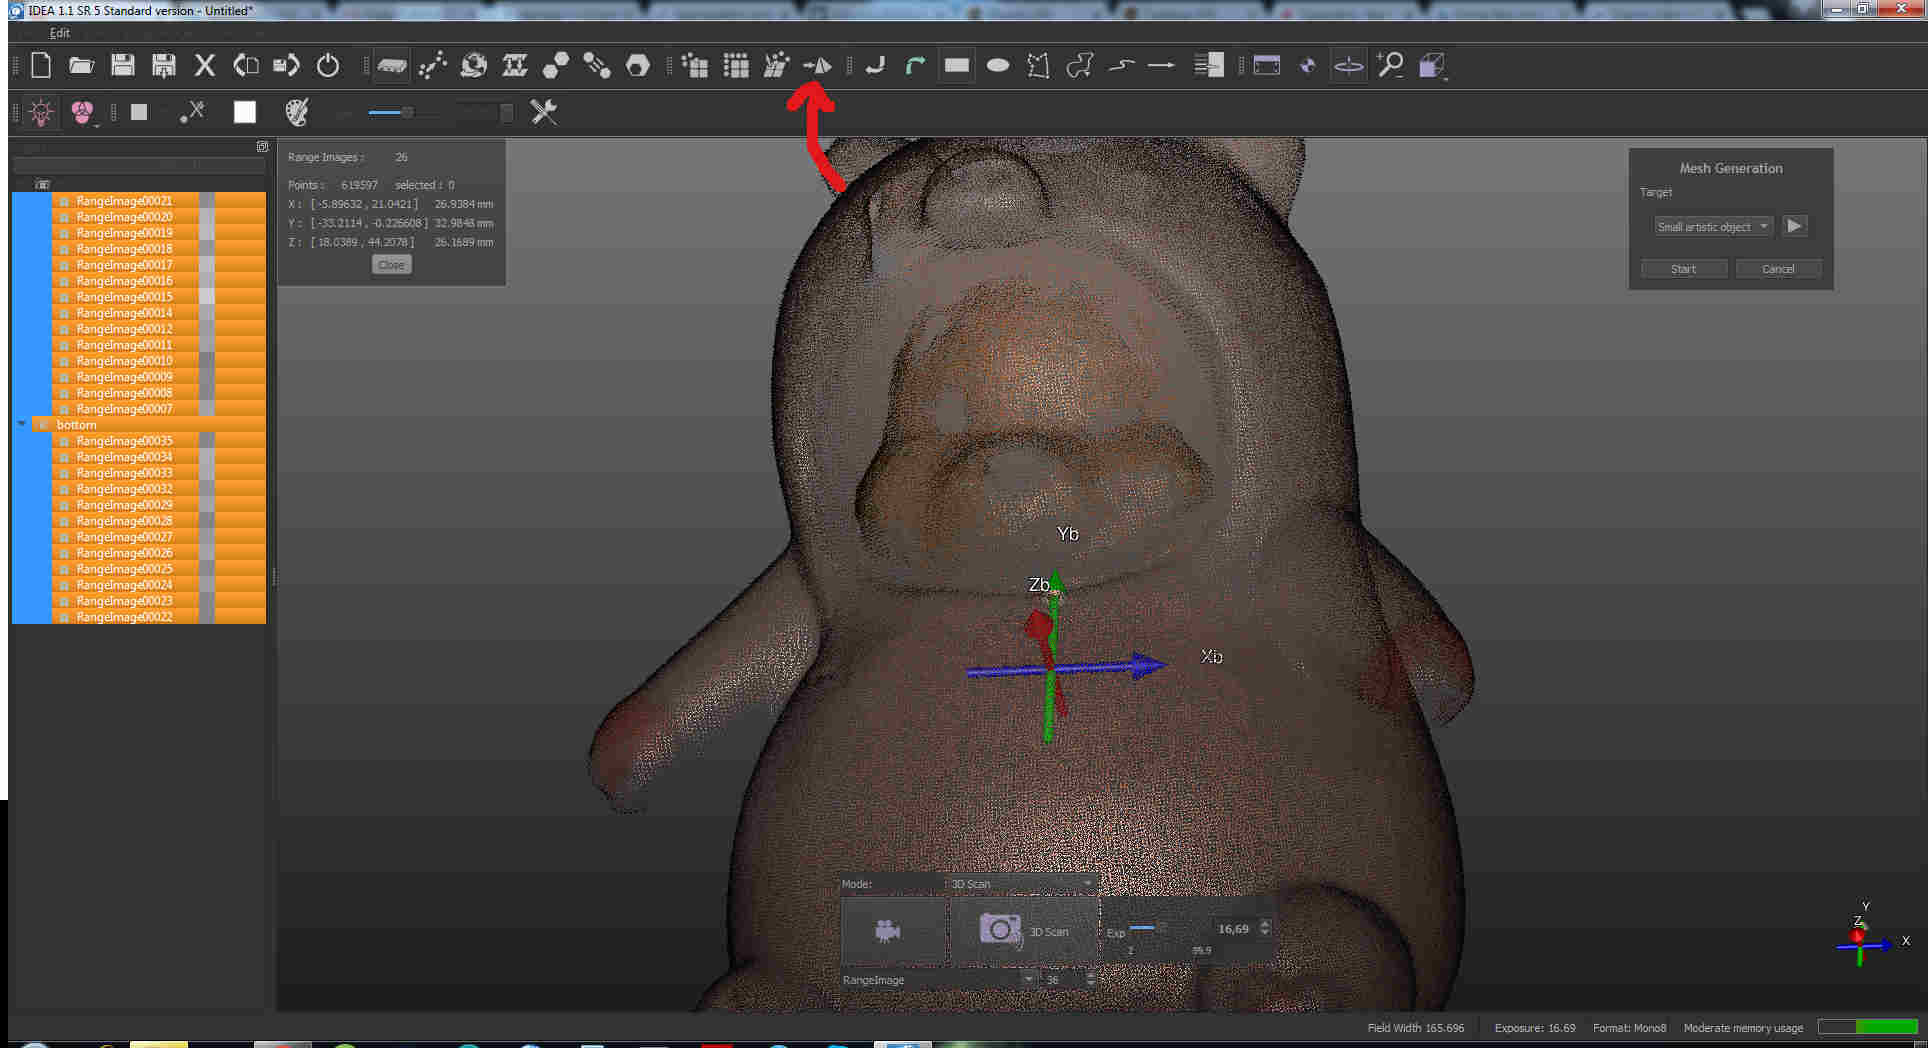The width and height of the screenshot is (1928, 1048).
Task: Open the Small artistic object target dropdown
Action: [1713, 227]
